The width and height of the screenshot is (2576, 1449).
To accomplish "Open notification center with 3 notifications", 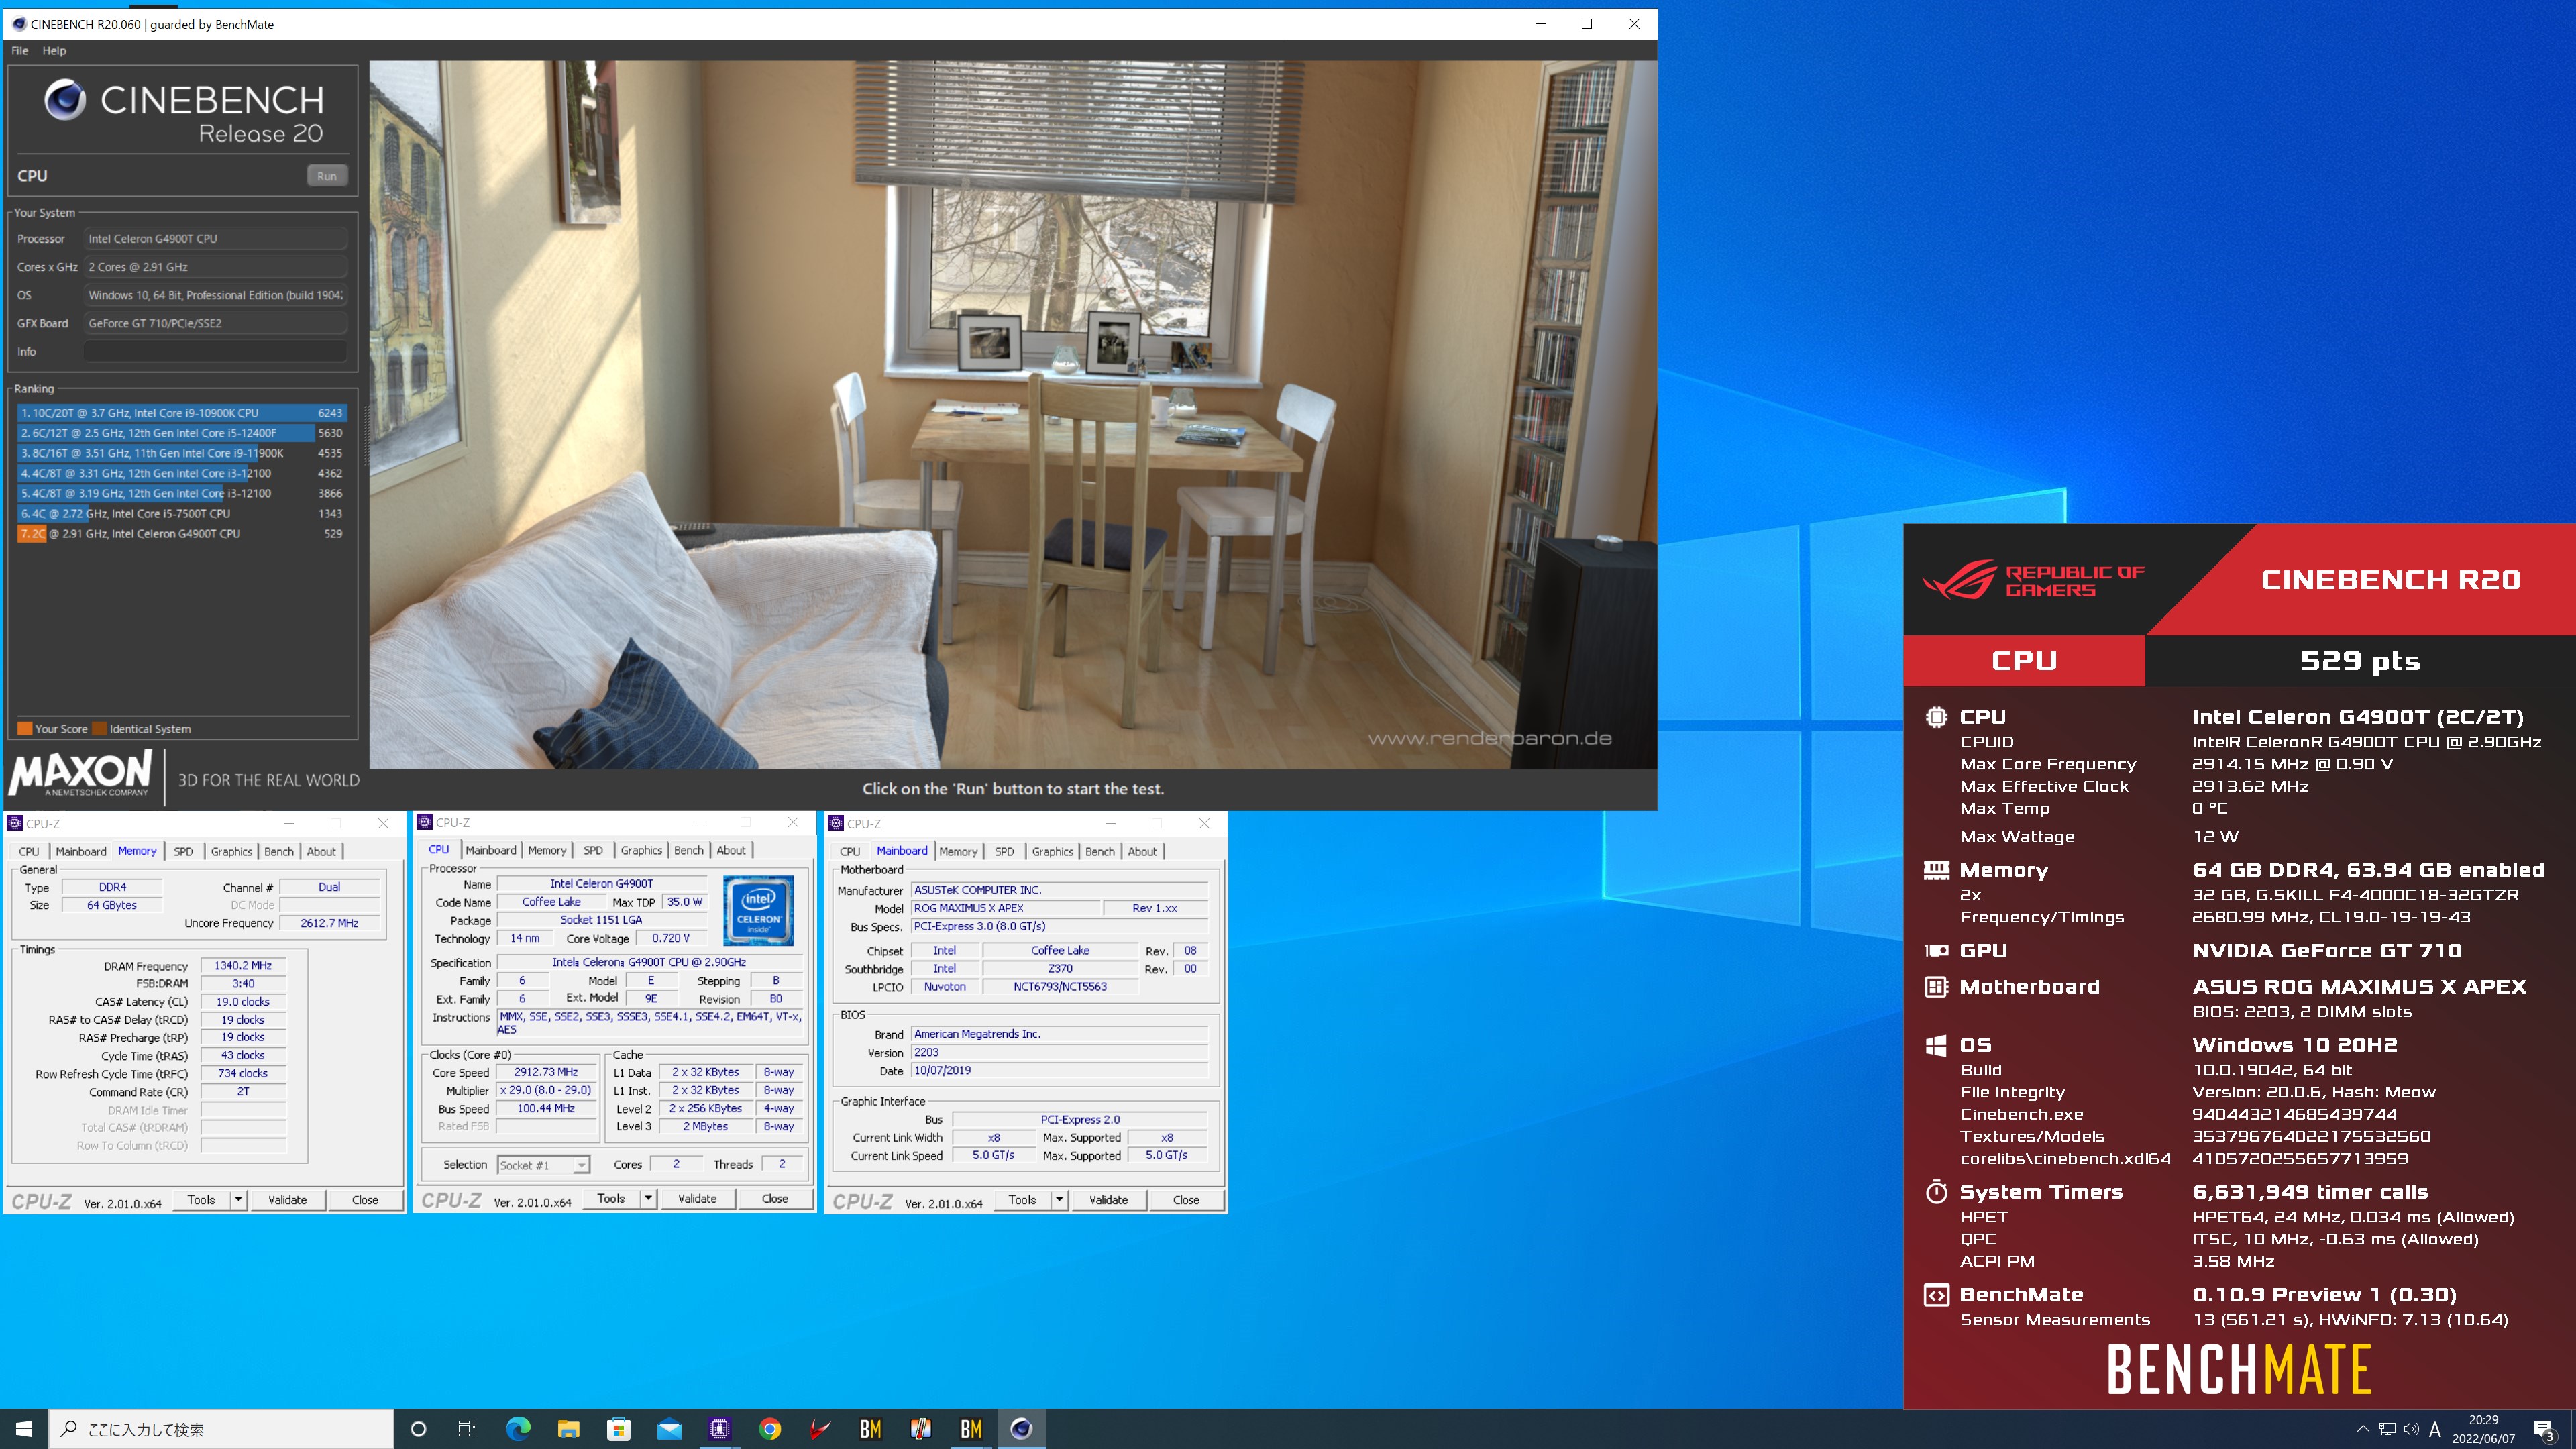I will point(2544,1429).
